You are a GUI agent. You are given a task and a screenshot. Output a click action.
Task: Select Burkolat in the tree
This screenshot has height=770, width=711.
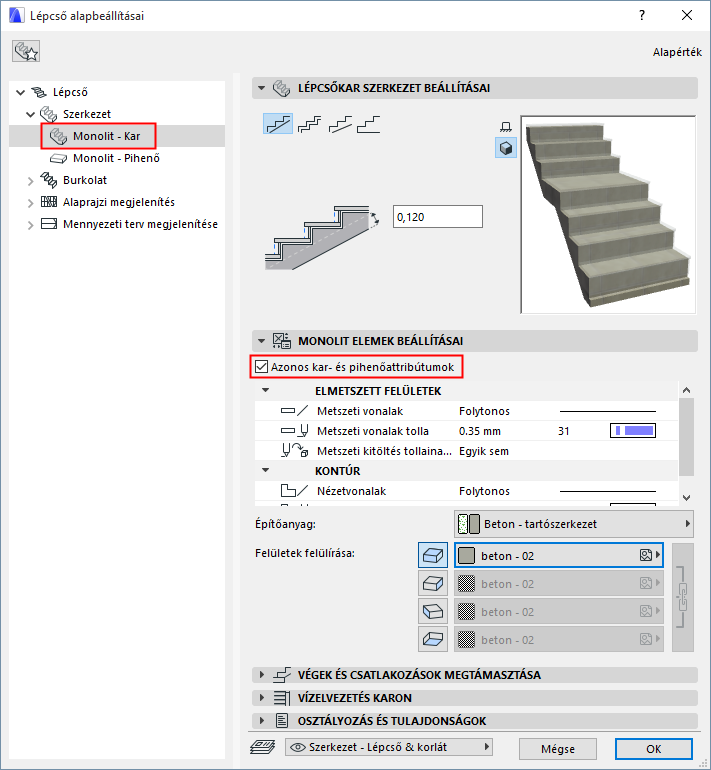click(x=84, y=180)
